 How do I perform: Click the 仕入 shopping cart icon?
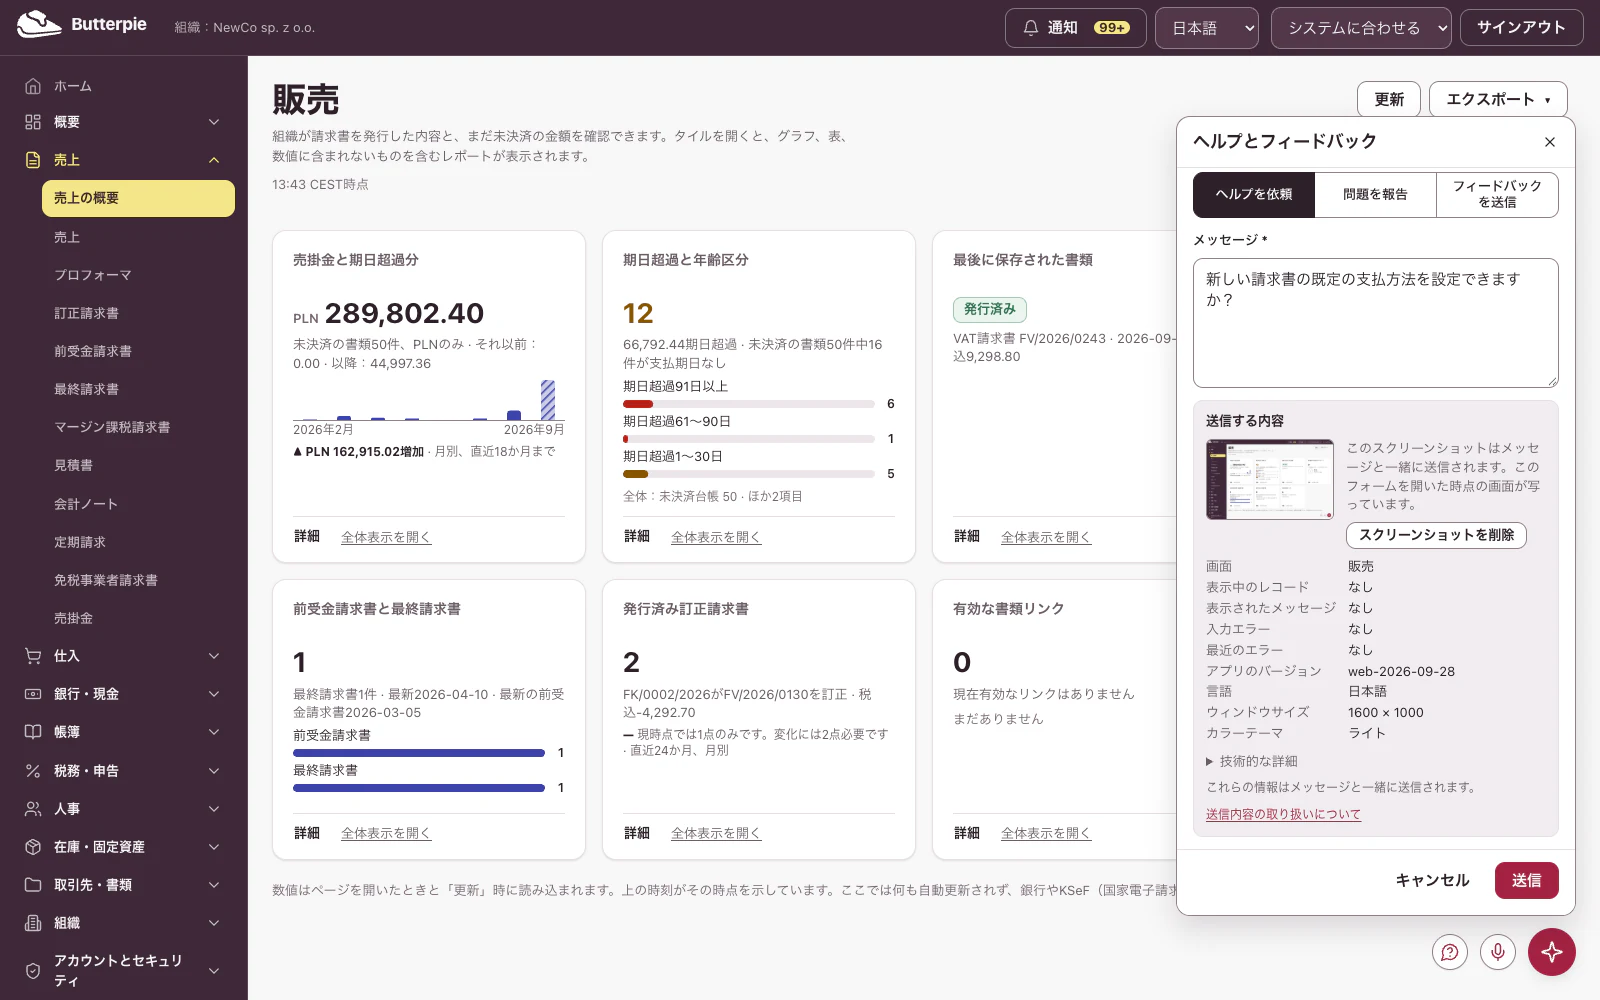33,656
